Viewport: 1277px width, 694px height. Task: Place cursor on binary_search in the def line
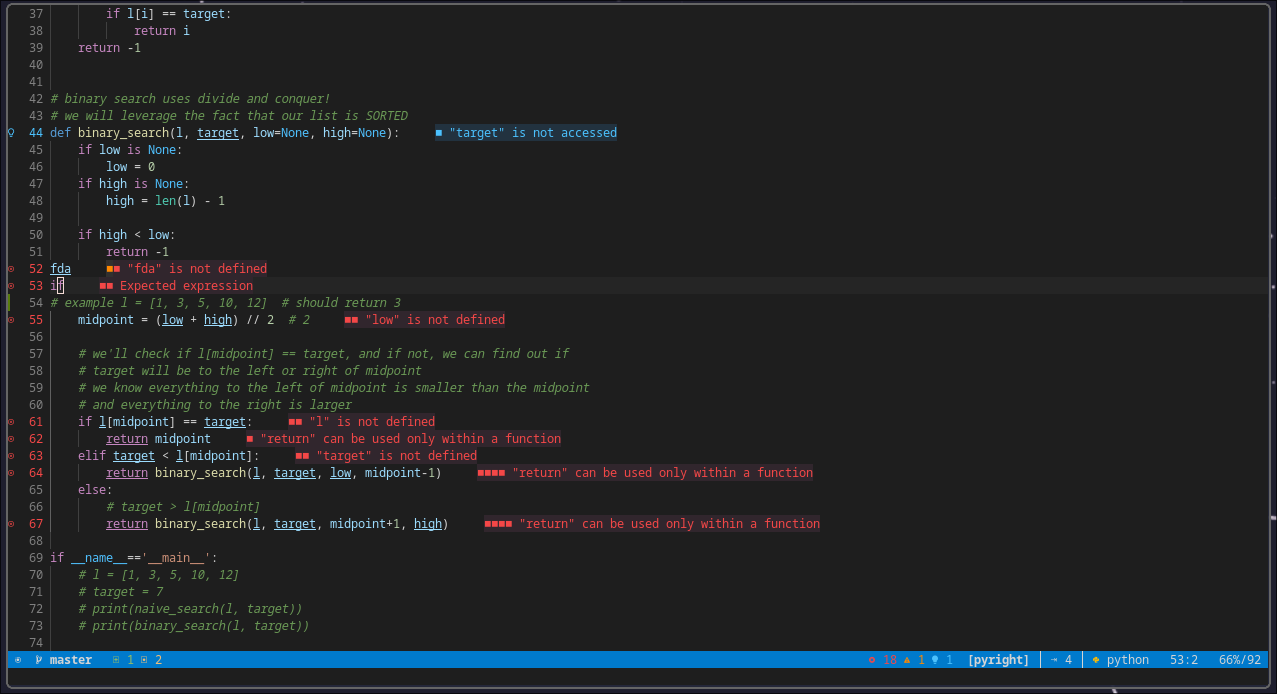tap(123, 133)
